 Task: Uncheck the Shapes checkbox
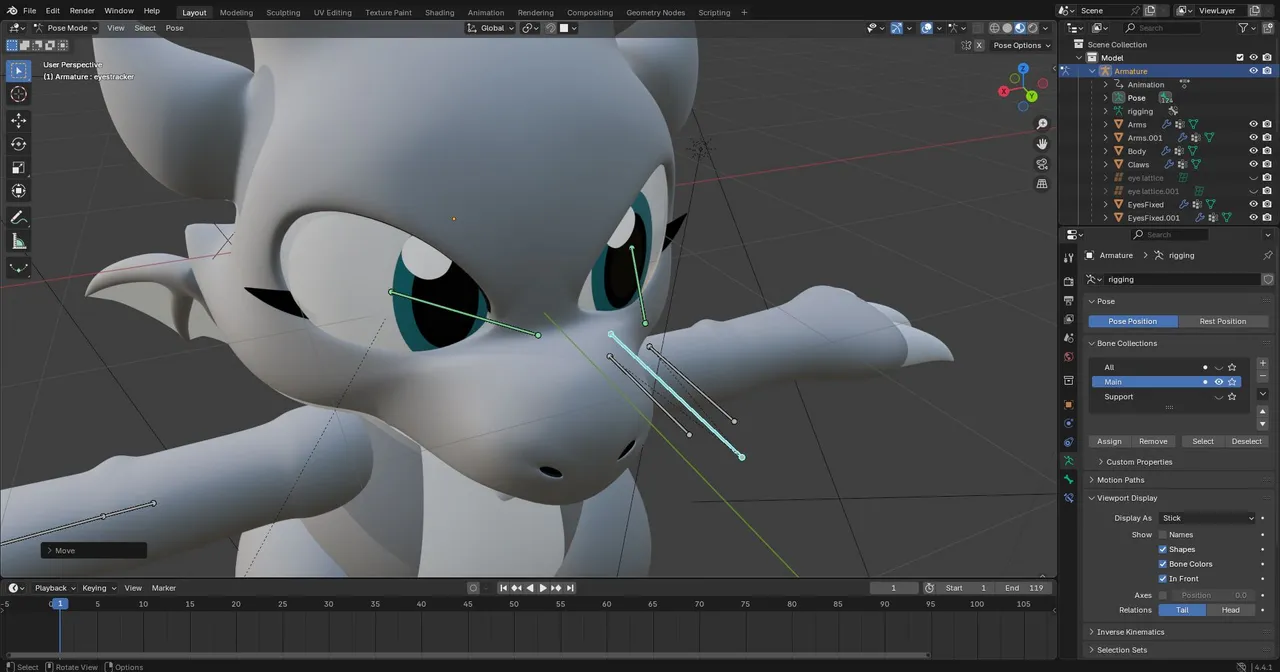coord(1162,549)
